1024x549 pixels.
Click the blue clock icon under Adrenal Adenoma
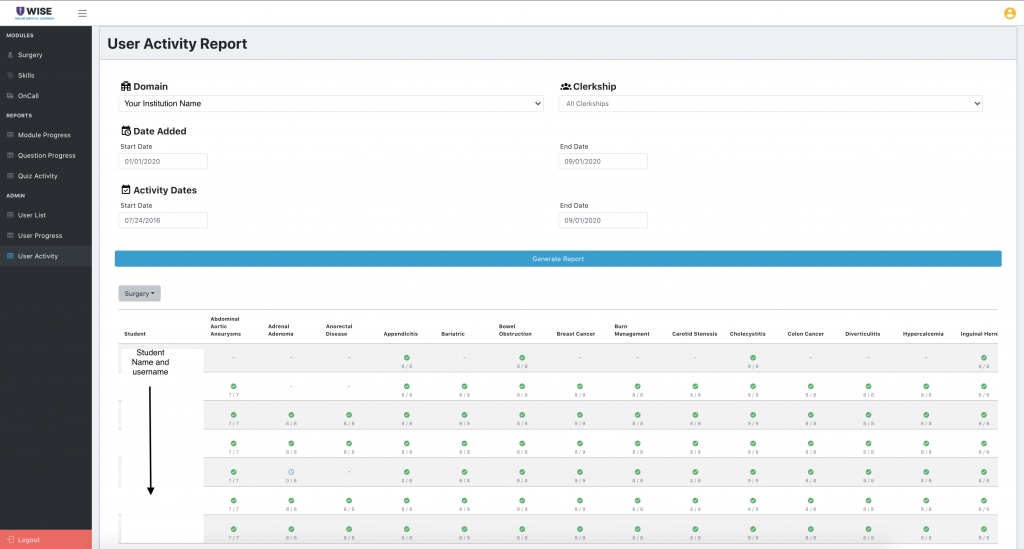(x=291, y=472)
